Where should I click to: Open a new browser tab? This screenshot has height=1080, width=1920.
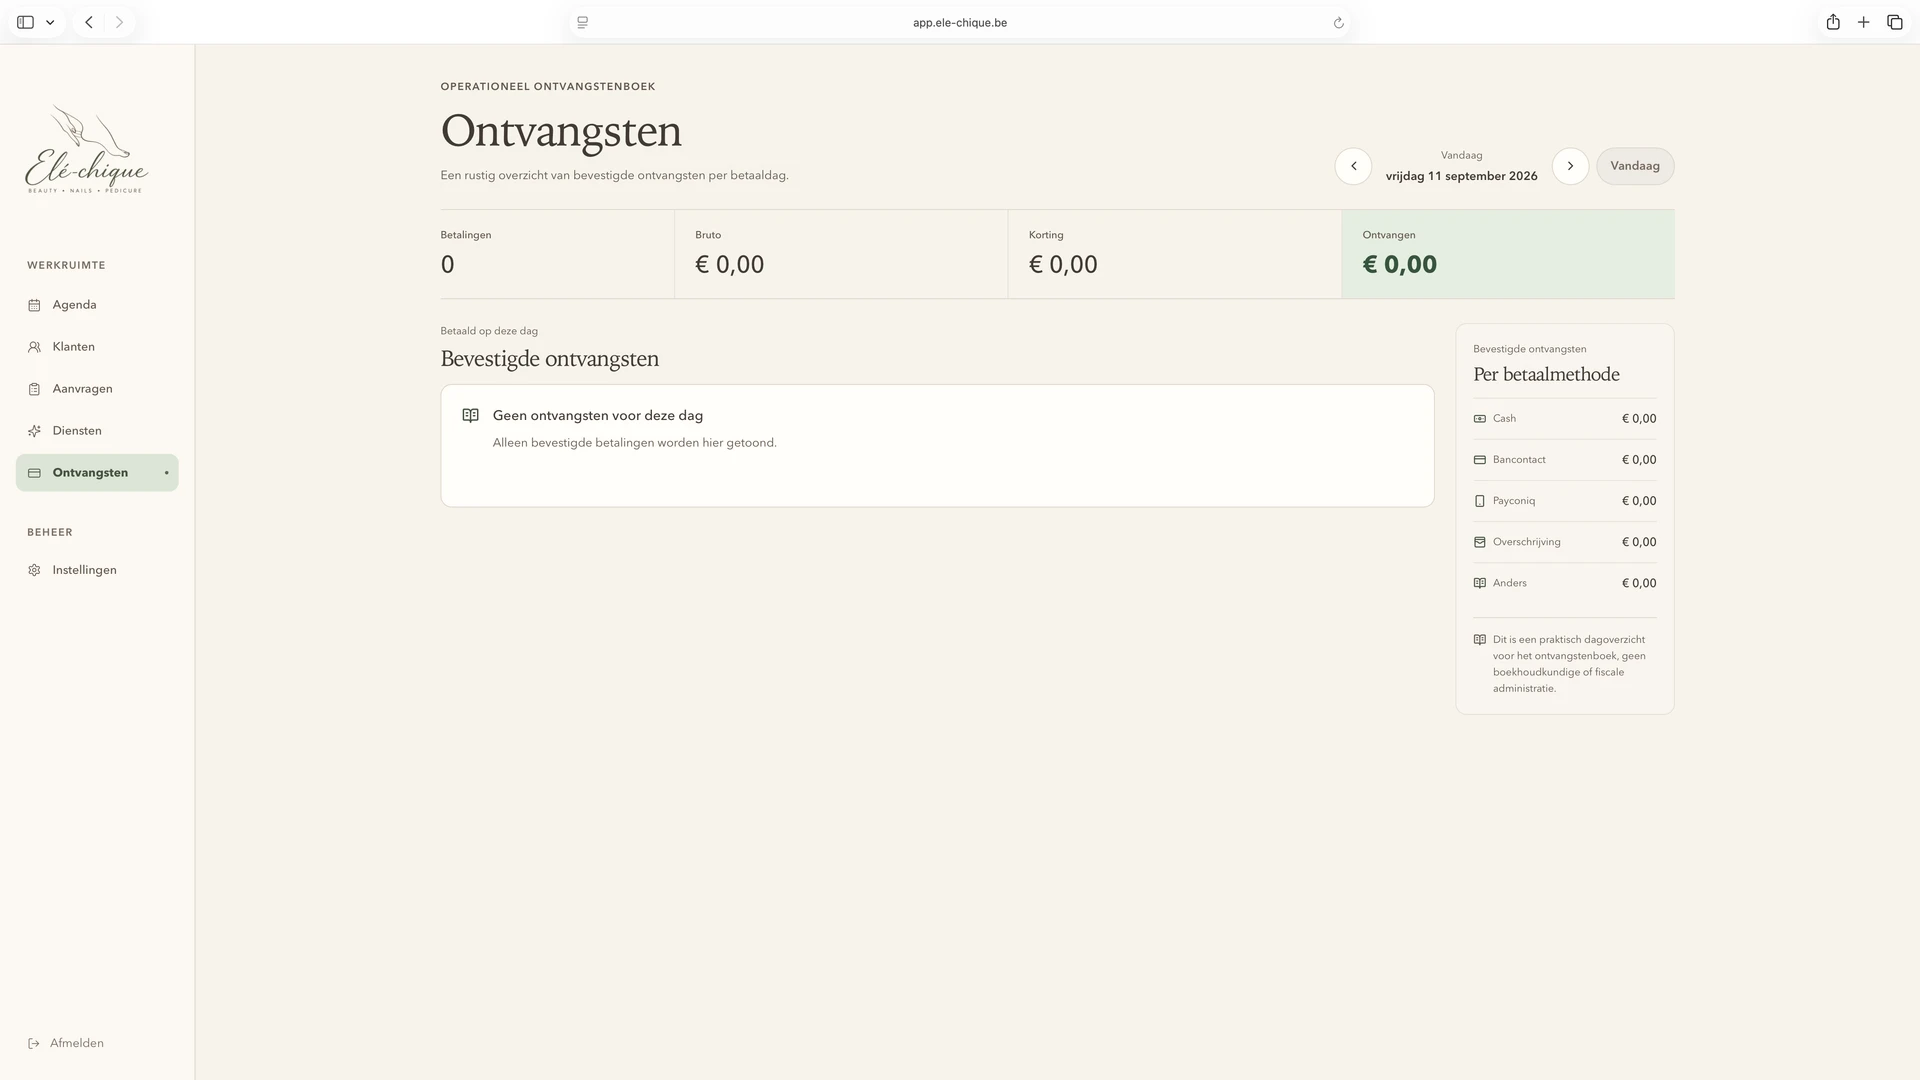coord(1864,22)
